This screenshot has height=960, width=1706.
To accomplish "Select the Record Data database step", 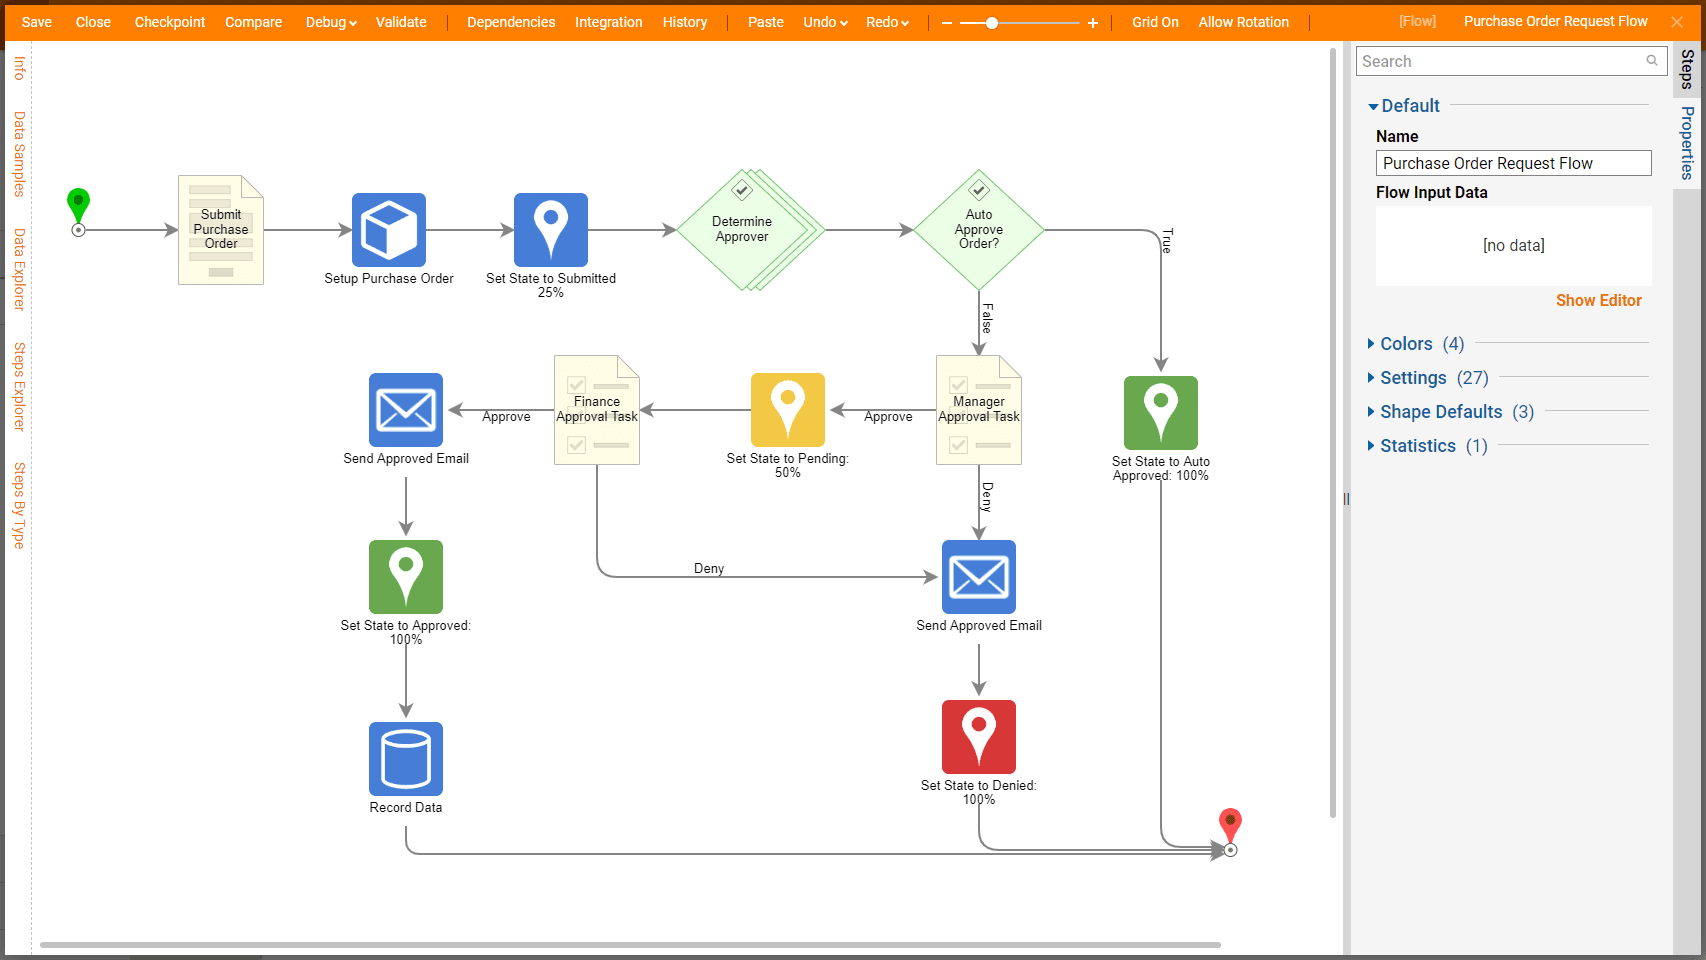I will (x=406, y=759).
